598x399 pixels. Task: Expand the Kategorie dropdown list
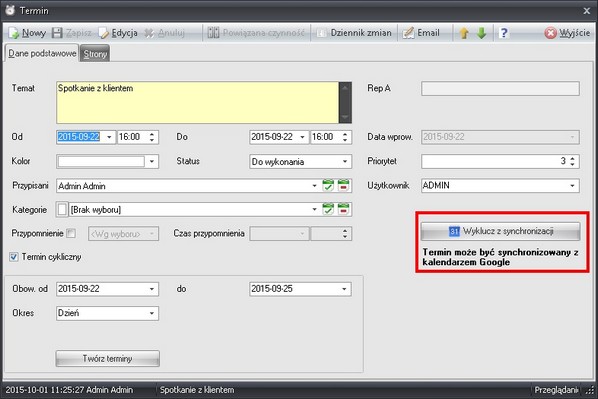pos(314,209)
